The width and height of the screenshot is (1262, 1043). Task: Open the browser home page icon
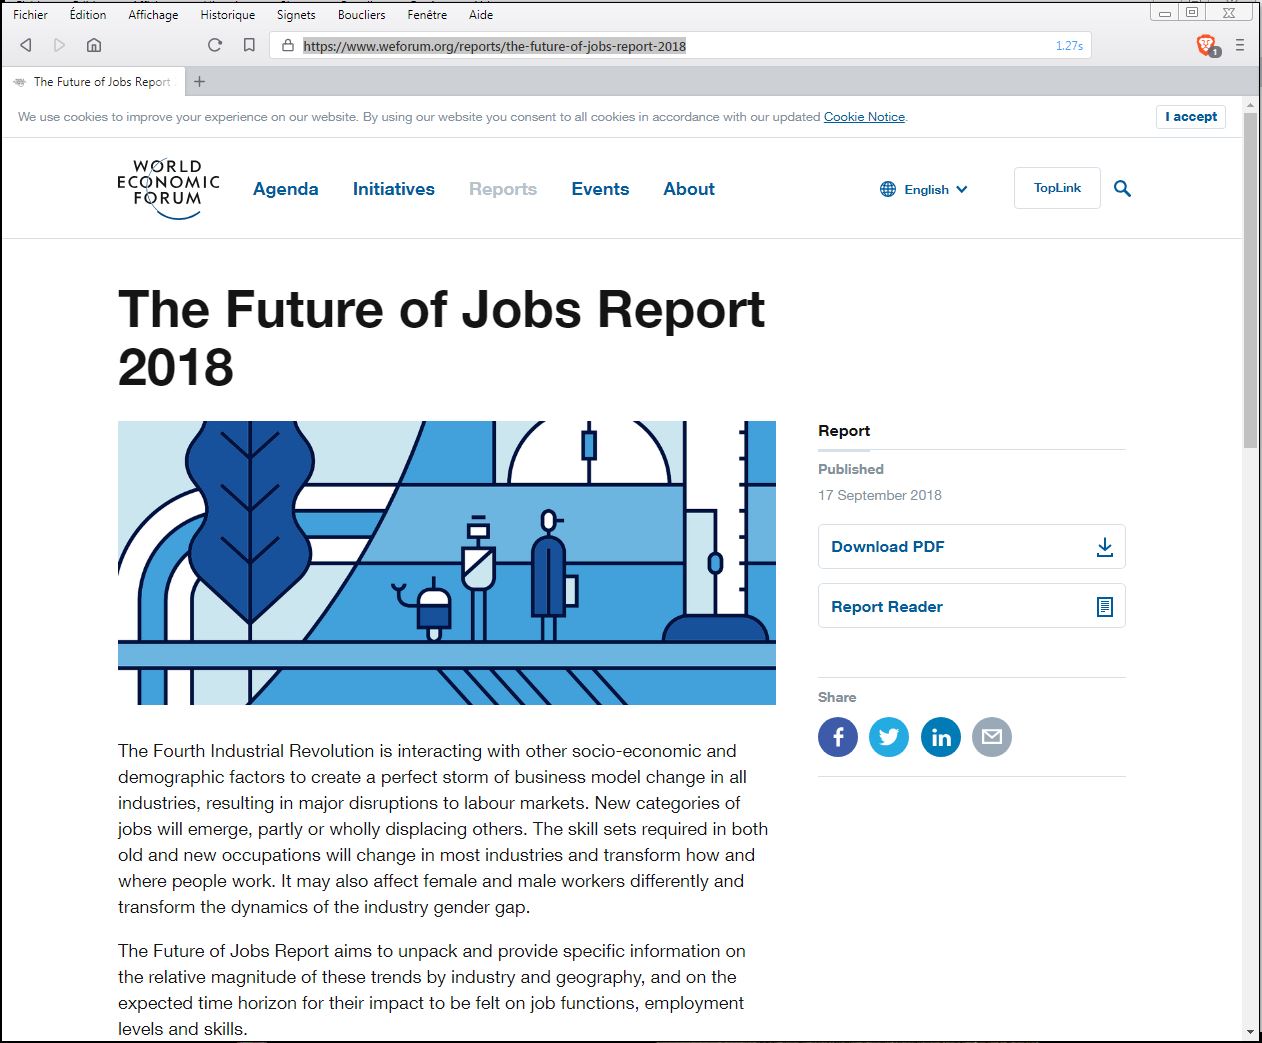pyautogui.click(x=94, y=45)
